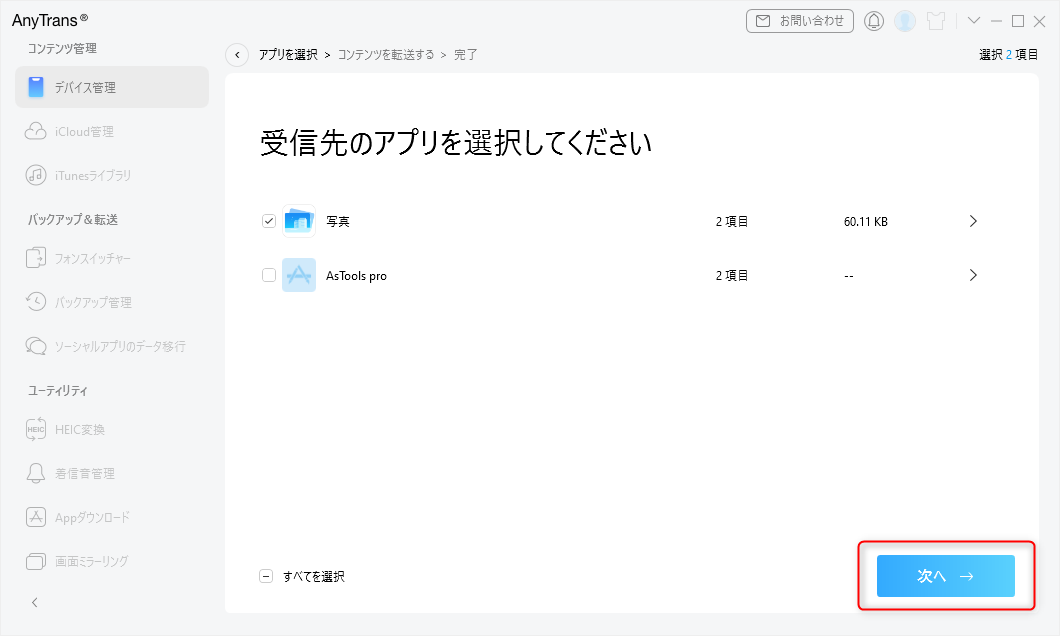1060x636 pixels.
Task: Check the AsTools pro checkbox
Action: (269, 275)
